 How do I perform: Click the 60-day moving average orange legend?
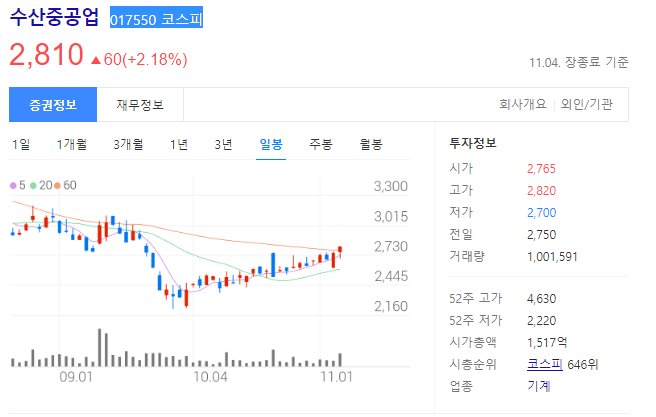click(x=65, y=185)
